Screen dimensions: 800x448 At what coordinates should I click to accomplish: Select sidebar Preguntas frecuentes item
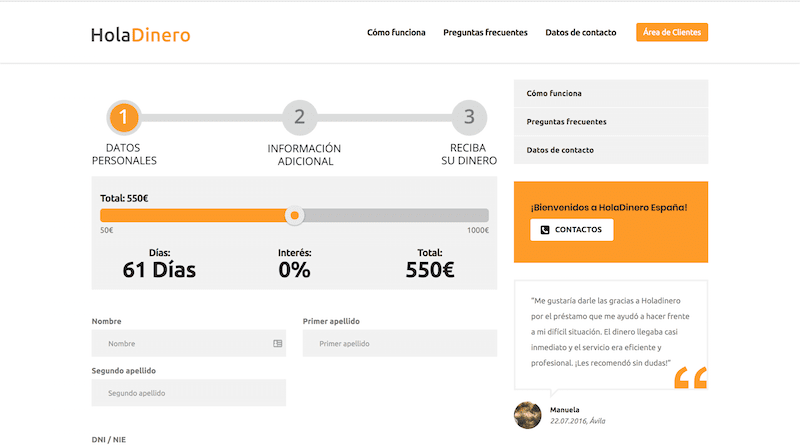click(611, 121)
